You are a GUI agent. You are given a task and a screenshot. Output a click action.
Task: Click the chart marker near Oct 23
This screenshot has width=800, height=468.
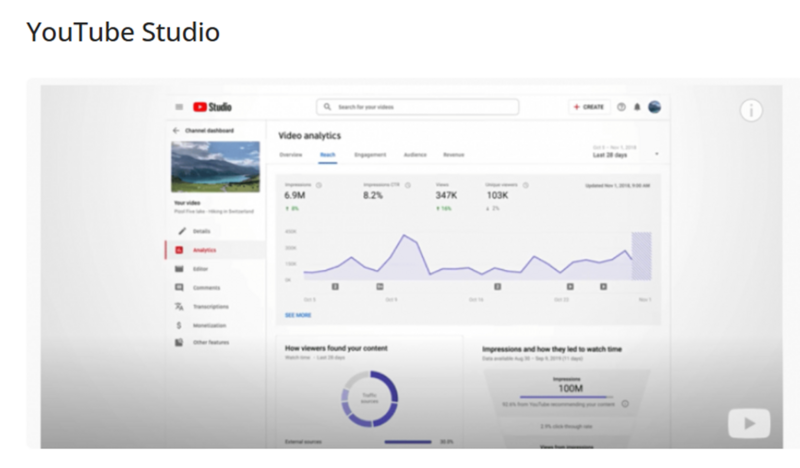[570, 287]
